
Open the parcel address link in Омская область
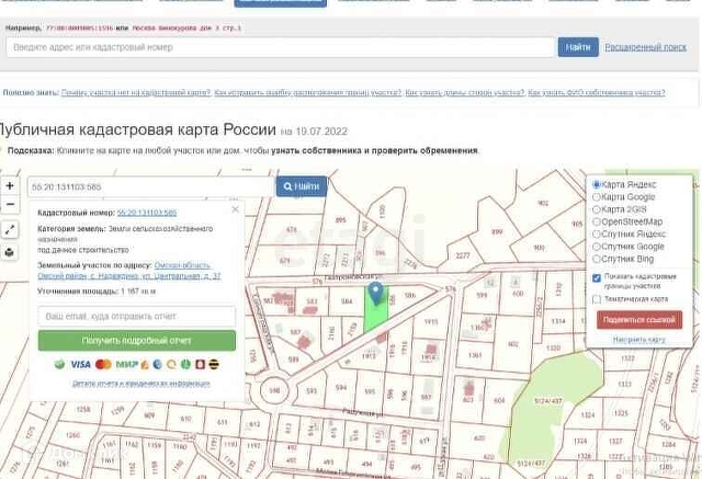pyautogui.click(x=129, y=271)
